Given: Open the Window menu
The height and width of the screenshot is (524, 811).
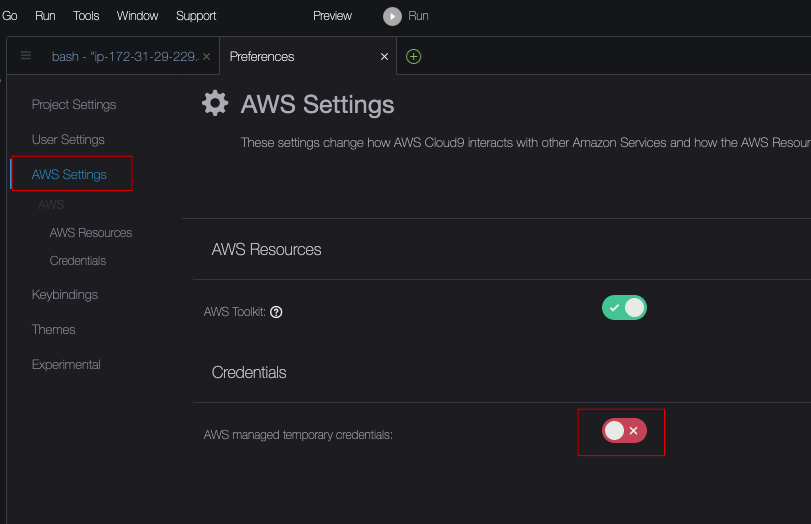Looking at the screenshot, I should click(137, 16).
